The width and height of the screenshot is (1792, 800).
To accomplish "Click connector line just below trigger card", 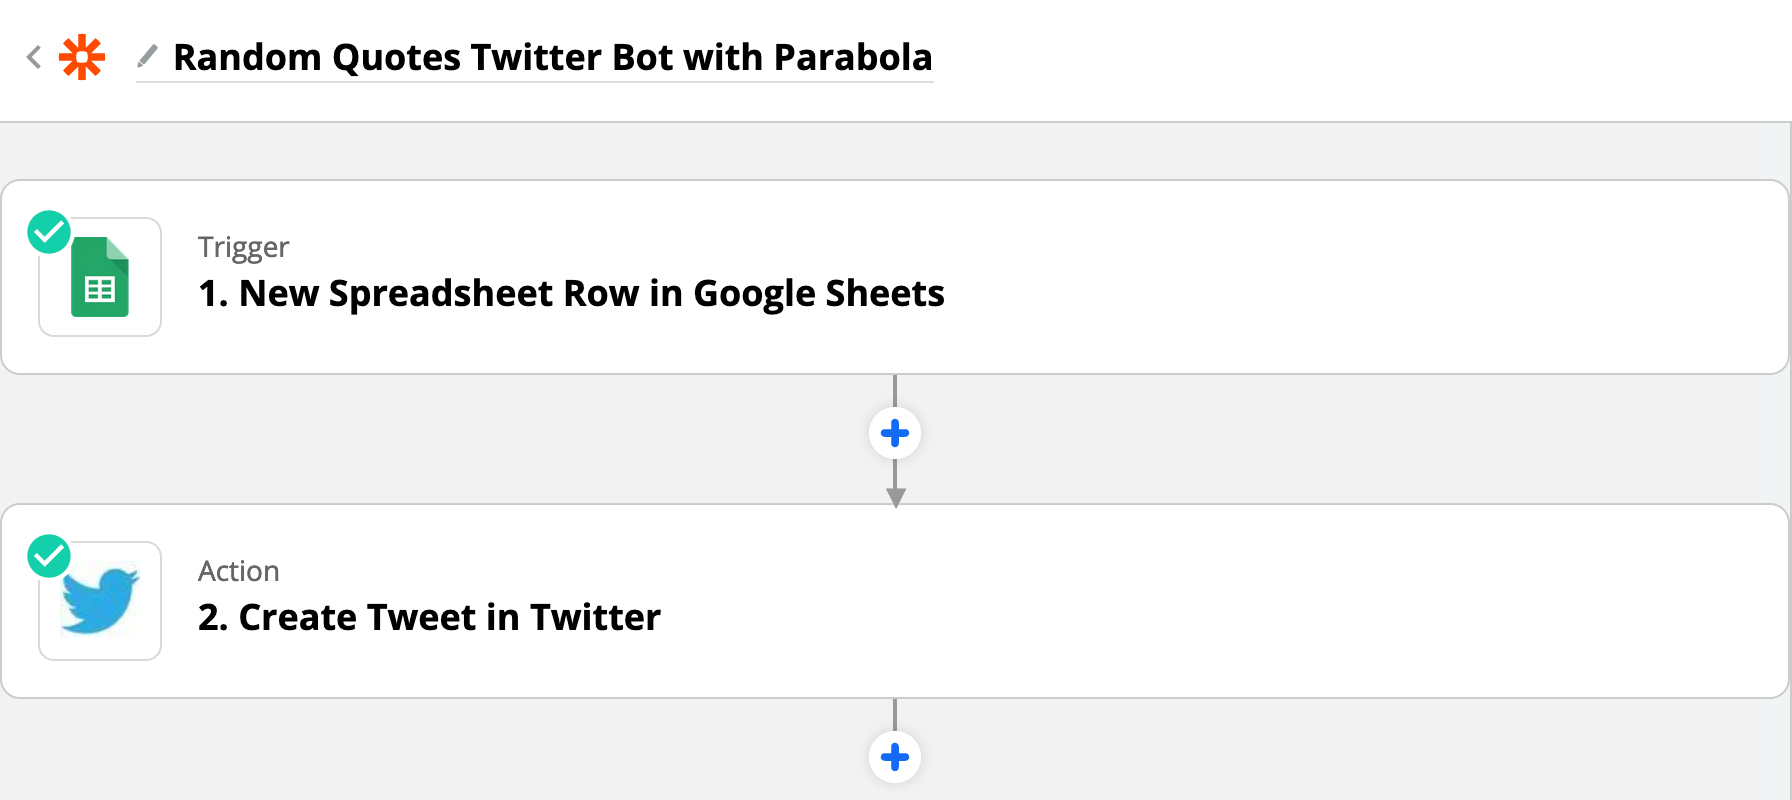I will [x=895, y=390].
